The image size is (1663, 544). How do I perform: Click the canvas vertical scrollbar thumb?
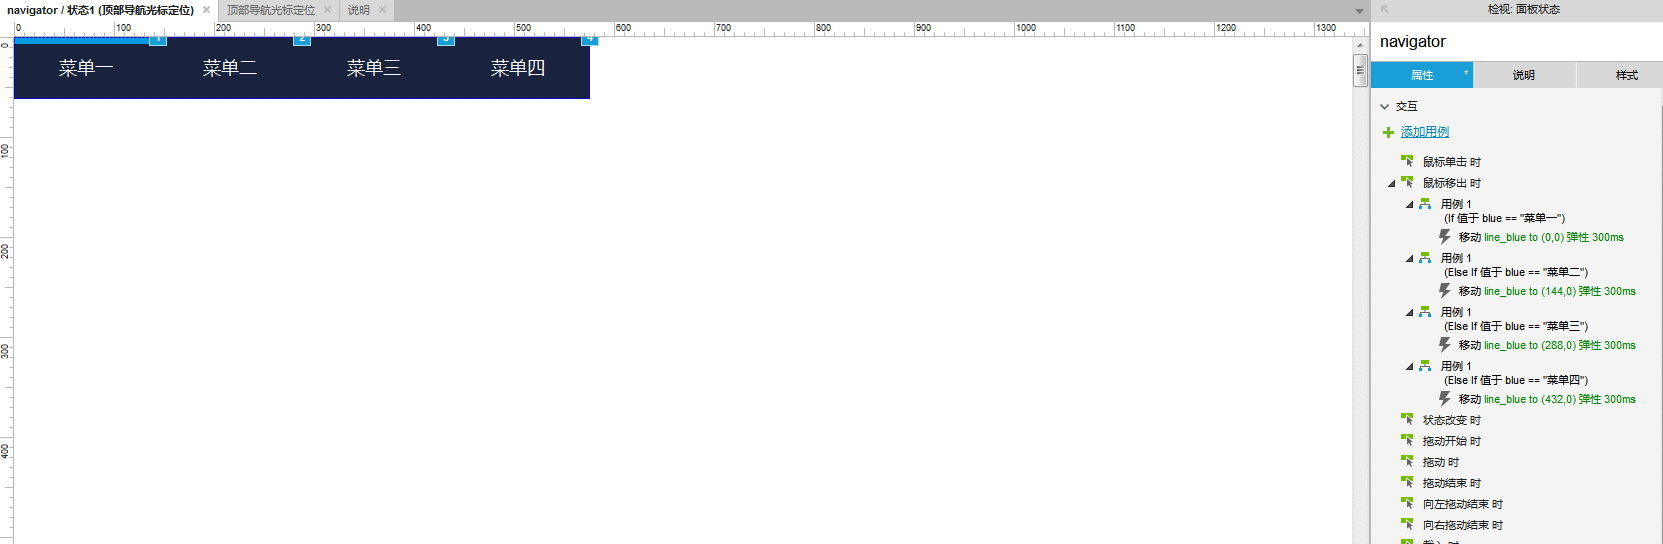coord(1360,70)
